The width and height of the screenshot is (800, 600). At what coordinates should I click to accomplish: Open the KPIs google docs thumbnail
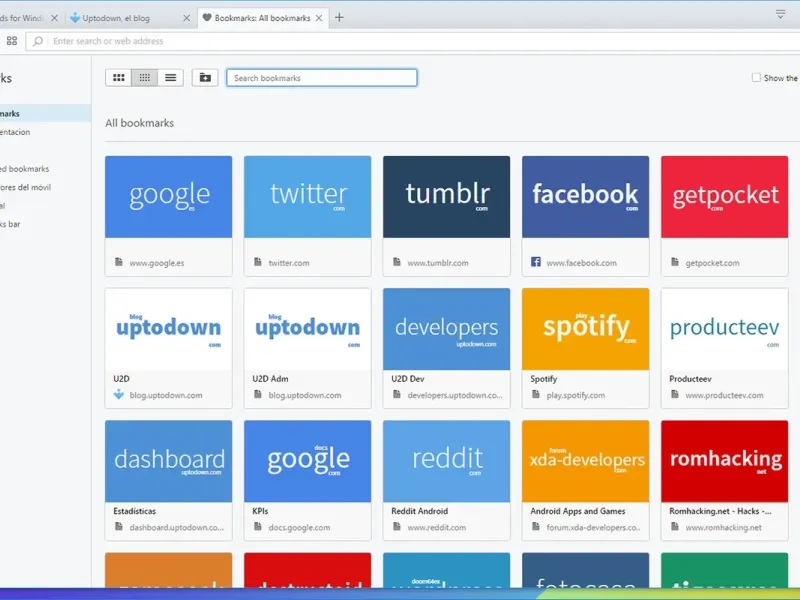click(307, 461)
